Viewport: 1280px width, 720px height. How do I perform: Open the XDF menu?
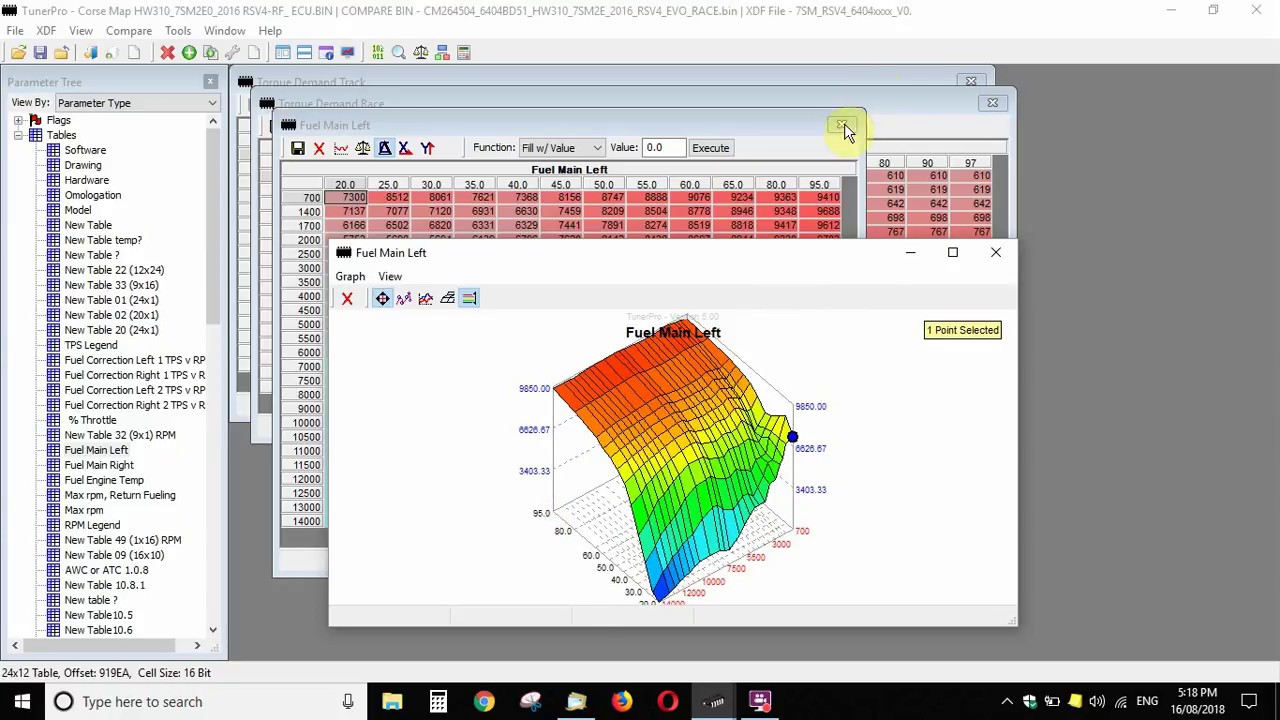coord(46,31)
